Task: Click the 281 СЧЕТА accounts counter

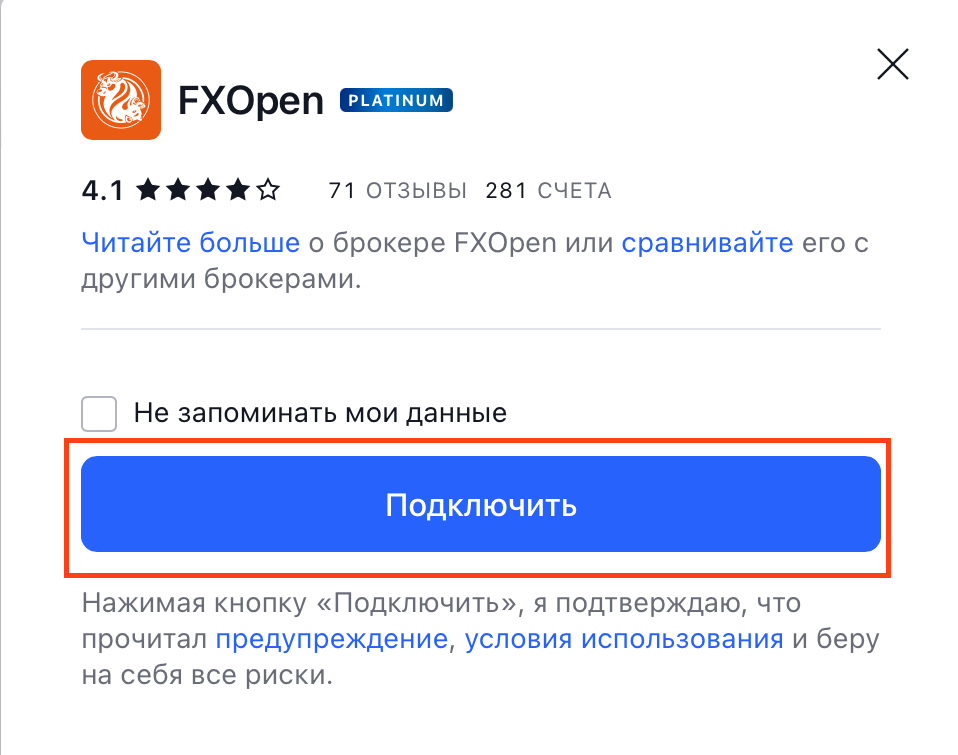Action: 548,191
